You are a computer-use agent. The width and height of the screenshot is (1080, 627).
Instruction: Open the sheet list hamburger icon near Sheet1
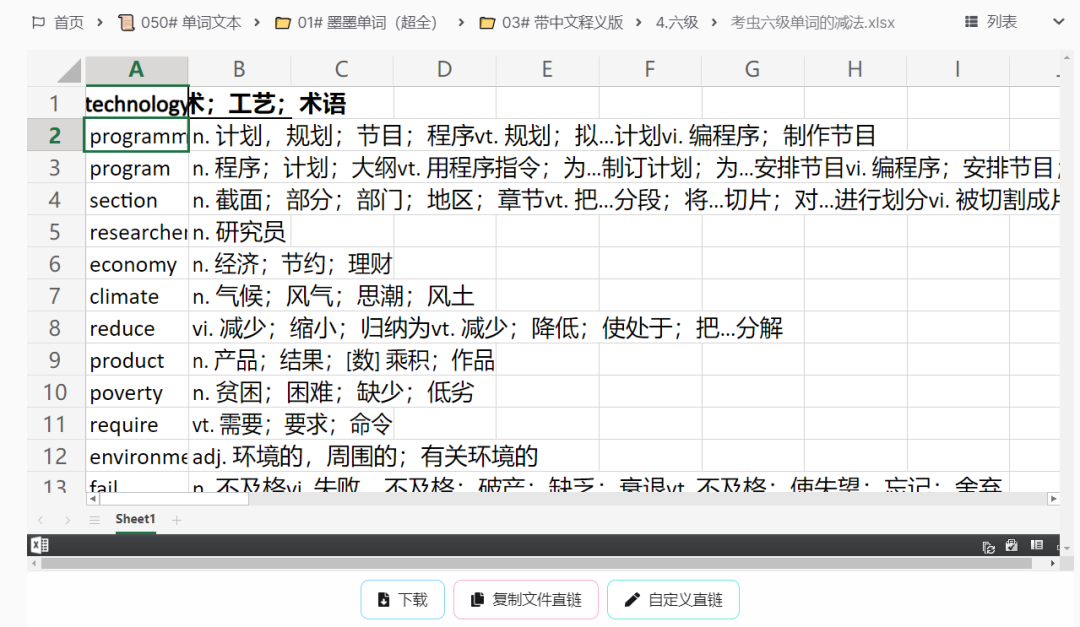pyautogui.click(x=94, y=519)
